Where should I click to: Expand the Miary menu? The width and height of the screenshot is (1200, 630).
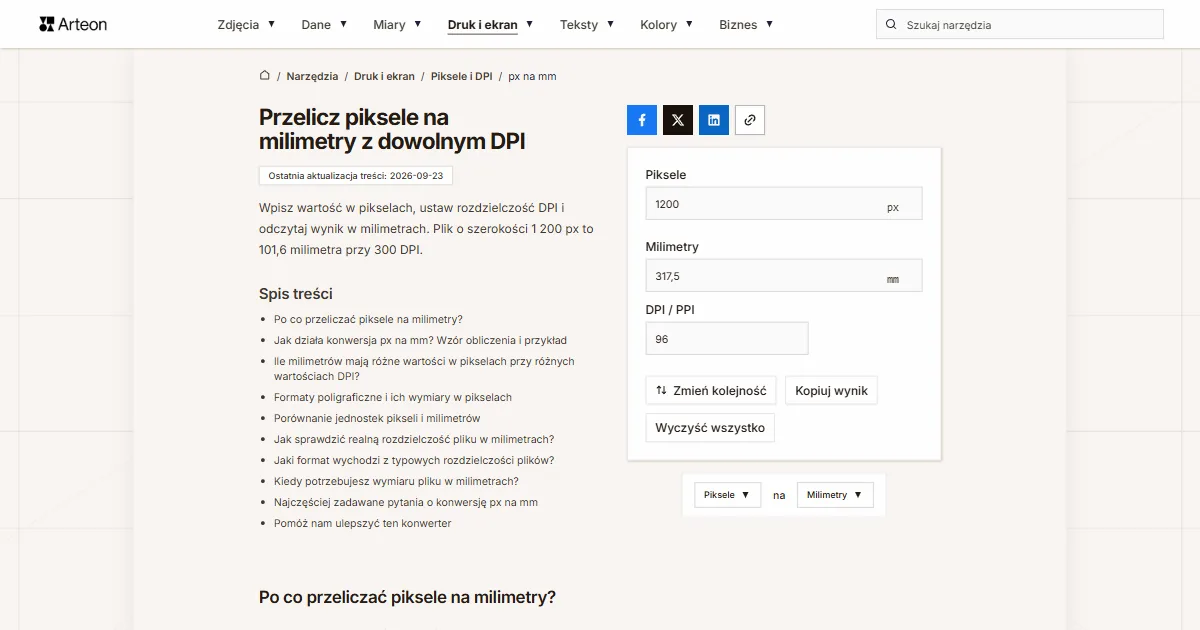(x=397, y=25)
